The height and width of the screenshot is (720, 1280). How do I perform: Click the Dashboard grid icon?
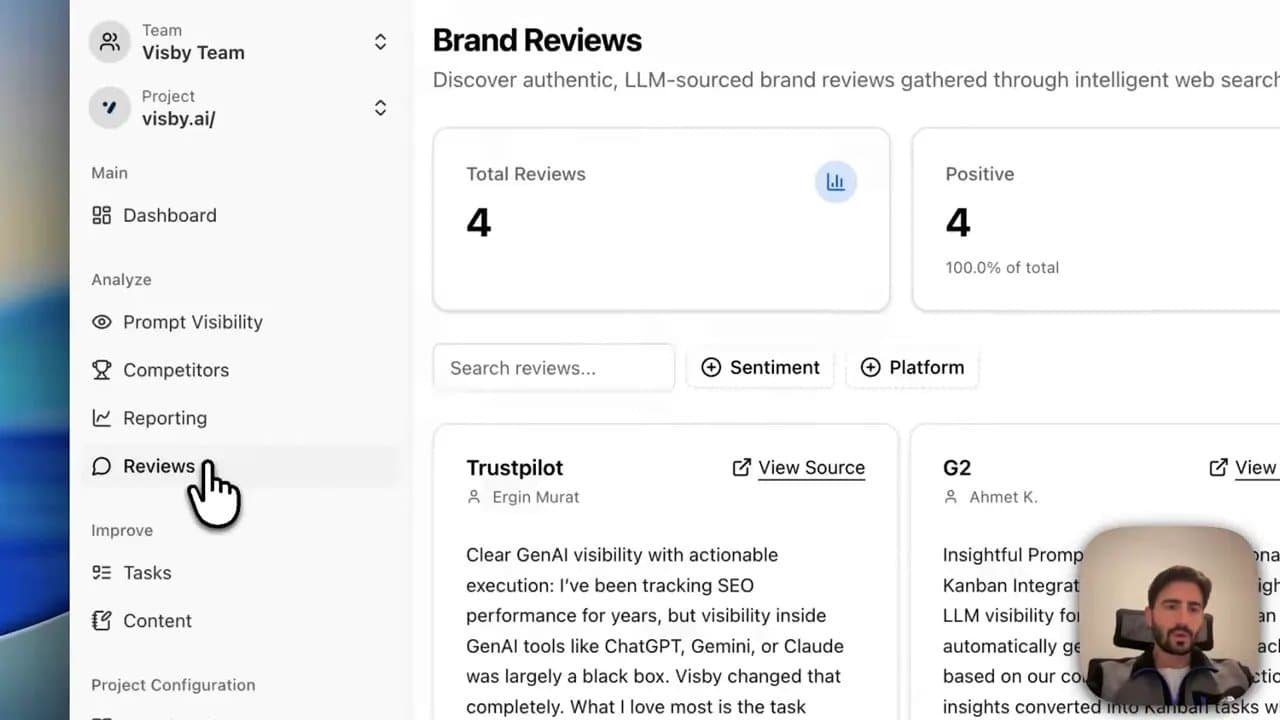click(101, 215)
